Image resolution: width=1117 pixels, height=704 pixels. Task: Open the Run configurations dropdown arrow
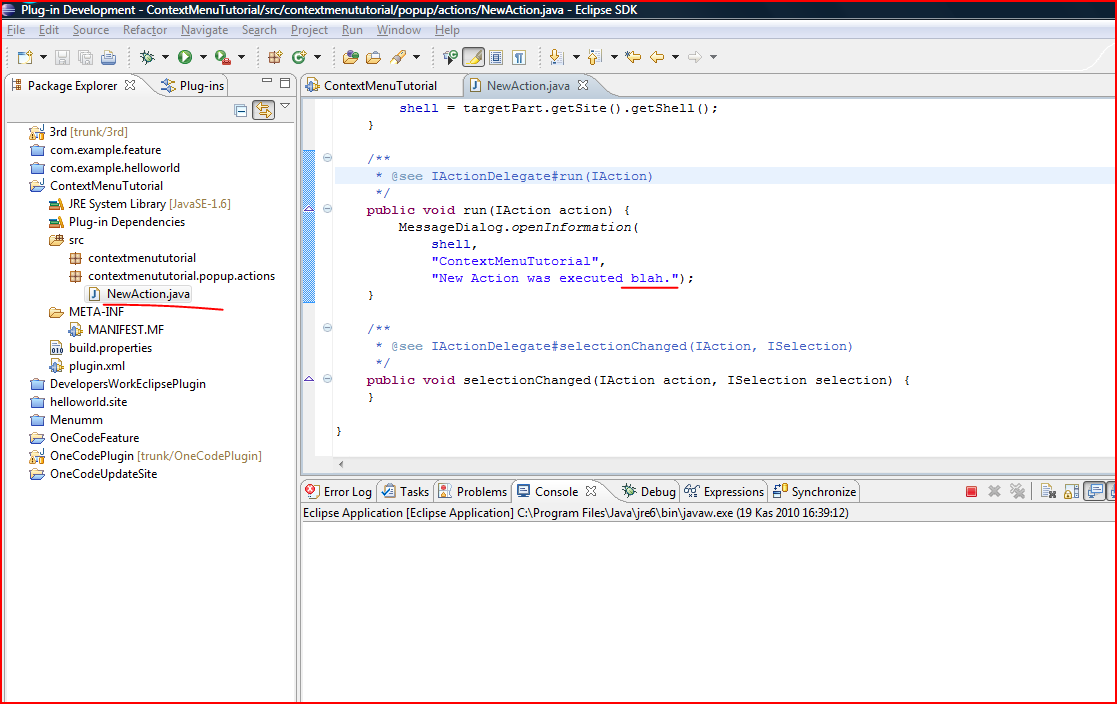[203, 57]
